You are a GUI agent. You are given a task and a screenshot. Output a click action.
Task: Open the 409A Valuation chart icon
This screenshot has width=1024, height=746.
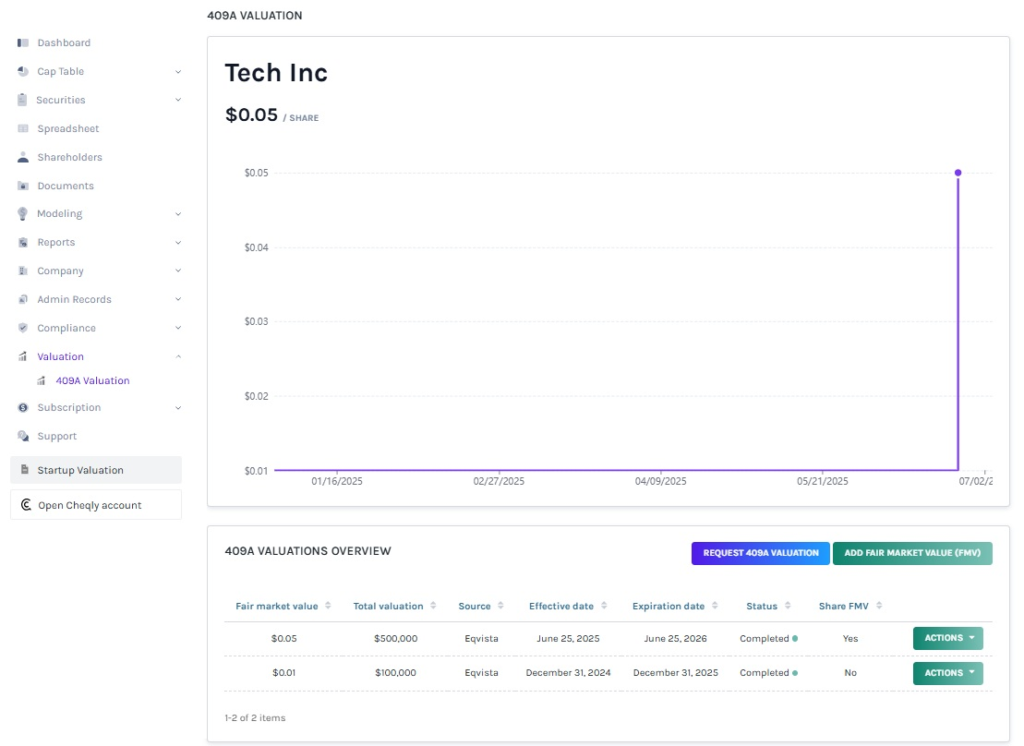point(40,380)
